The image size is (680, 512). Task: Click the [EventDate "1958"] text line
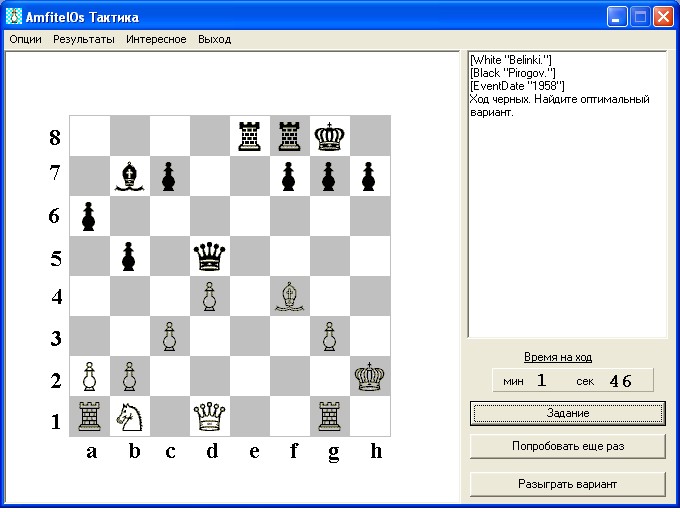[517, 86]
